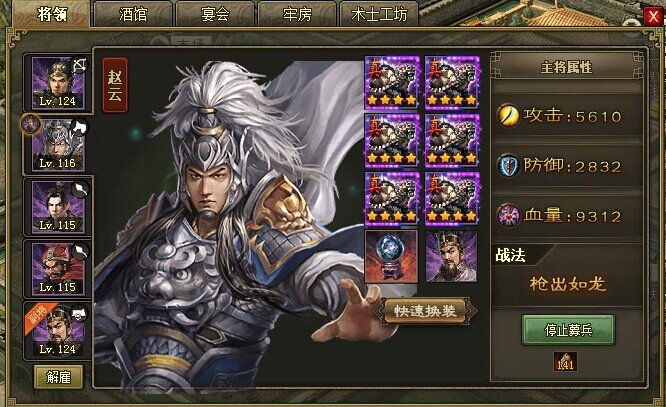The image size is (666, 407).
Task: Select the first Lv. 124 general portrait
Action: click(x=58, y=83)
